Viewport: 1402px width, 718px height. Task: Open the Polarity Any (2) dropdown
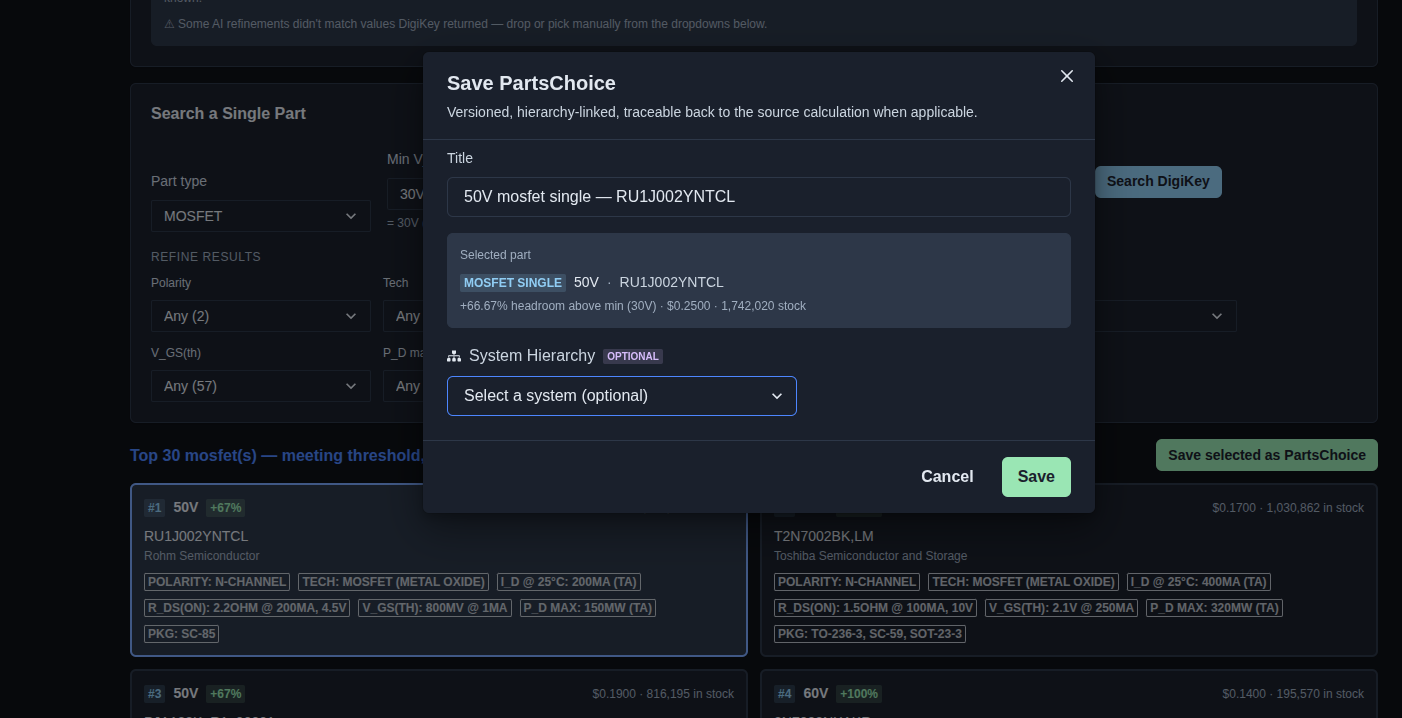point(260,316)
